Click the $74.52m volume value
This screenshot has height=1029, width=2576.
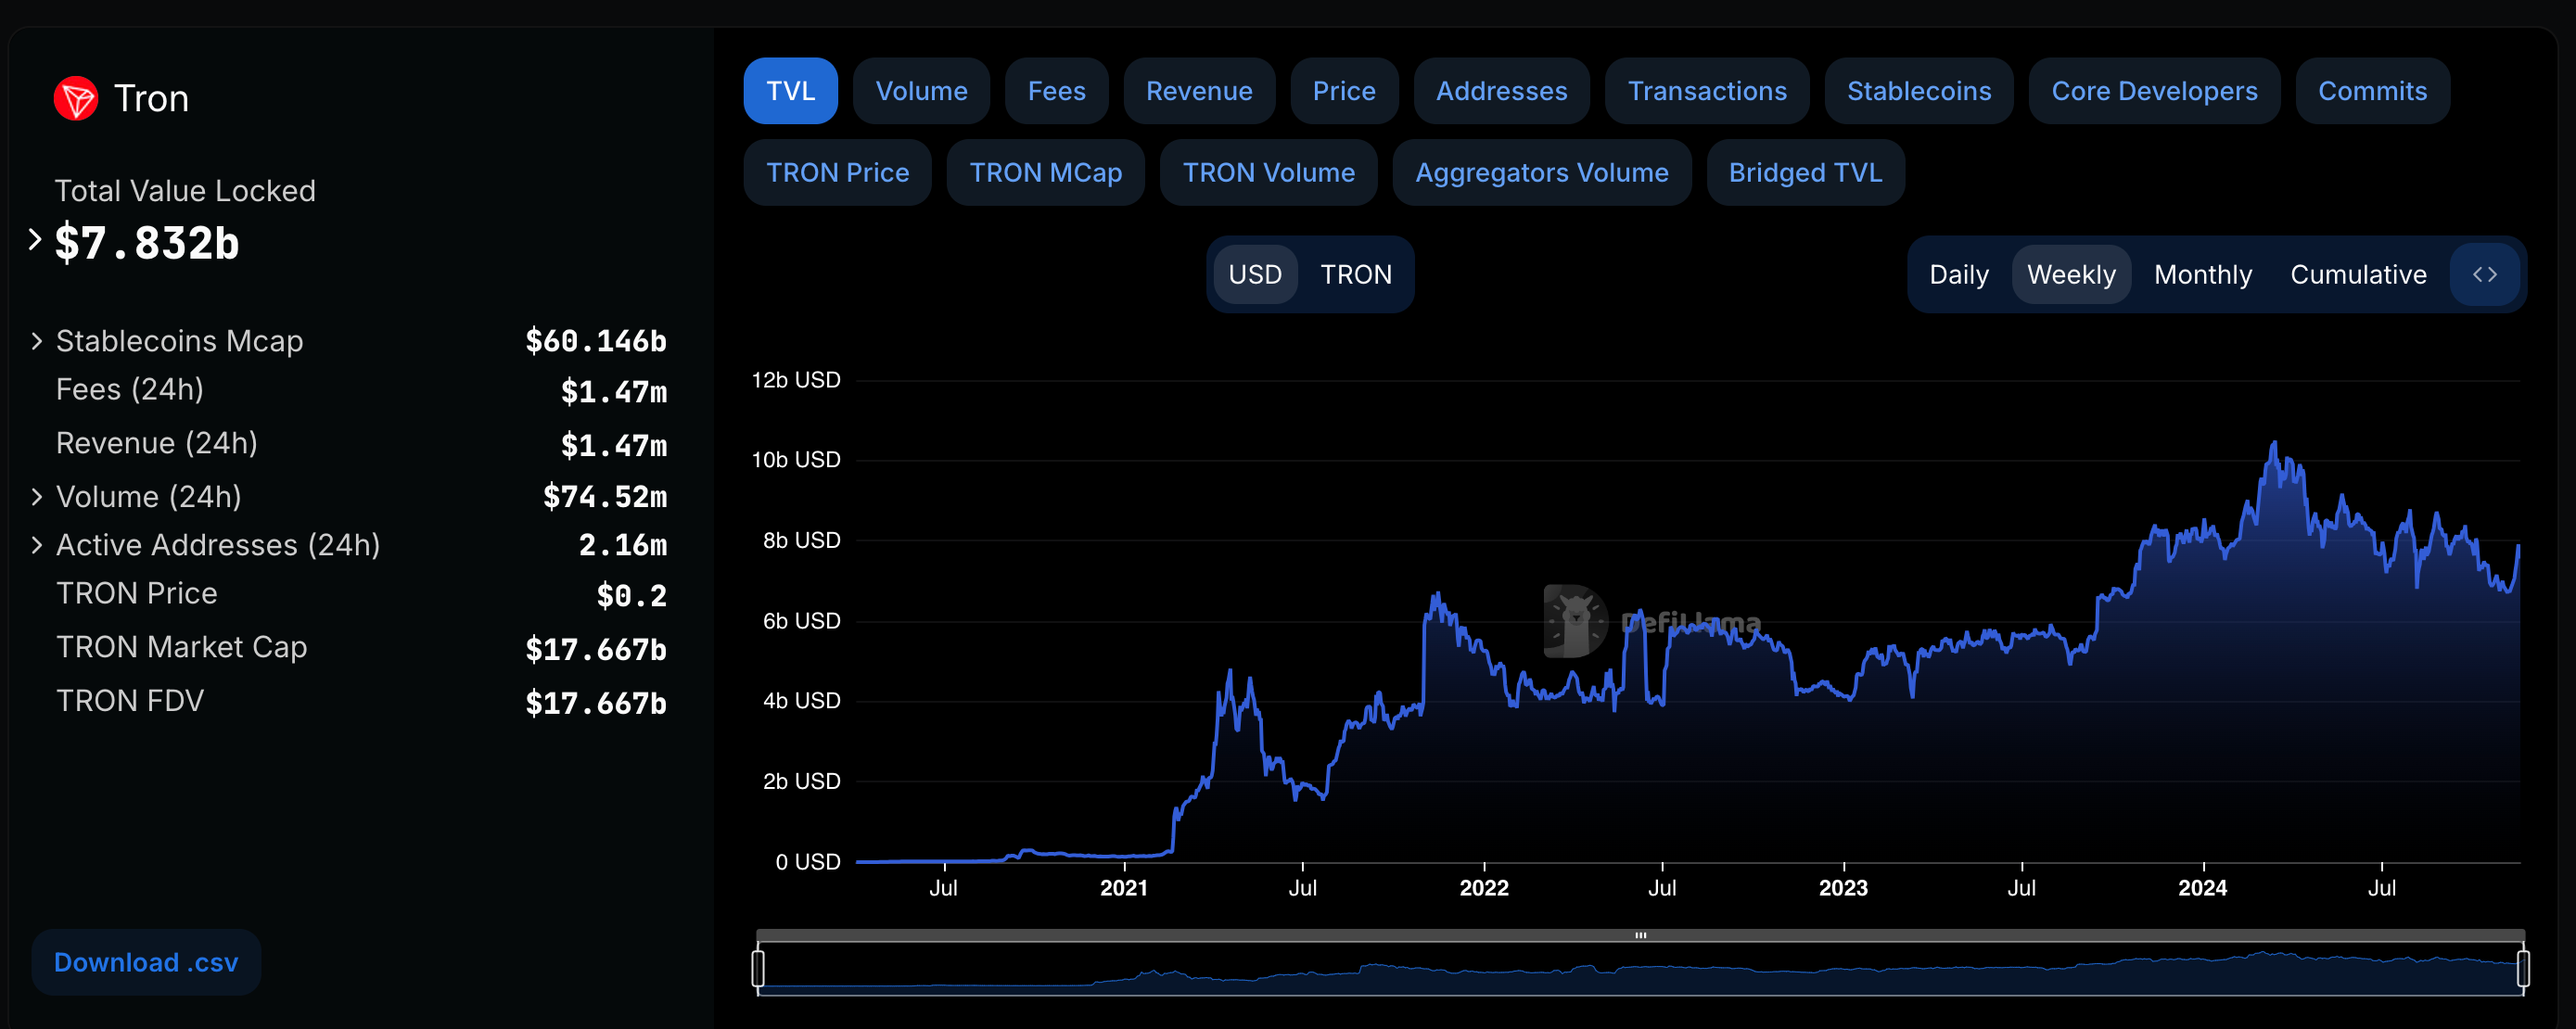[605, 497]
